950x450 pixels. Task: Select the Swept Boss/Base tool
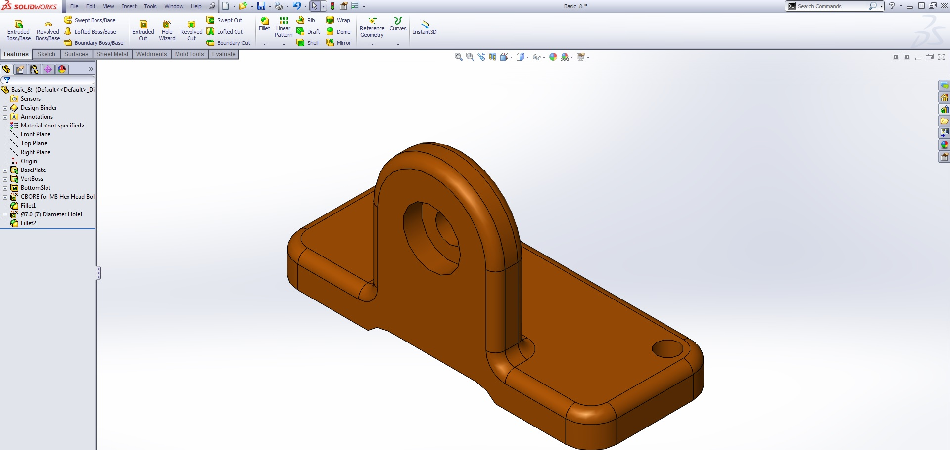point(88,19)
